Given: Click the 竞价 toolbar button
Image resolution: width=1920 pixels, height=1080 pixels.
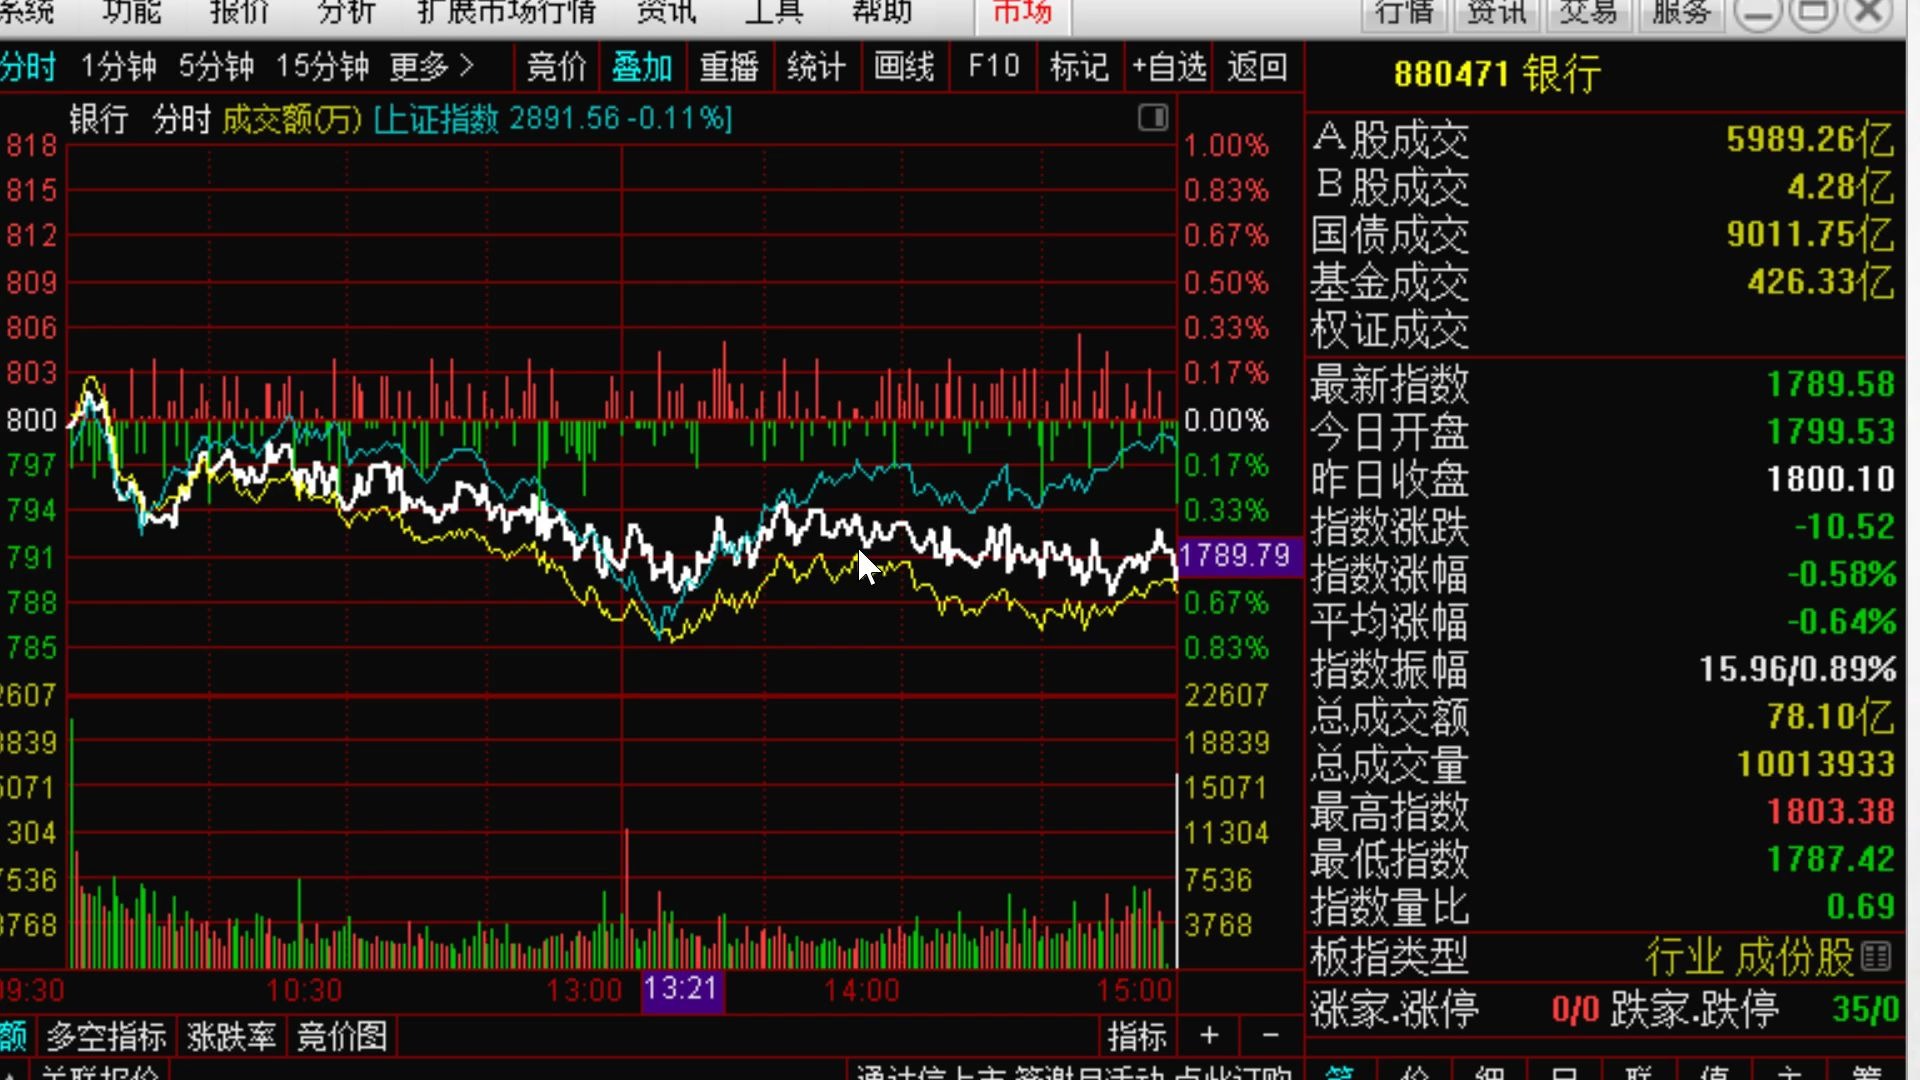Looking at the screenshot, I should pos(556,67).
